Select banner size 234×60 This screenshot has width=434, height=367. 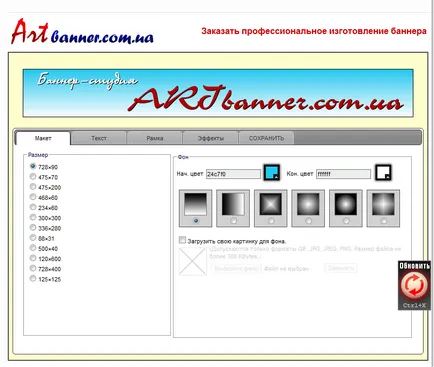click(33, 207)
